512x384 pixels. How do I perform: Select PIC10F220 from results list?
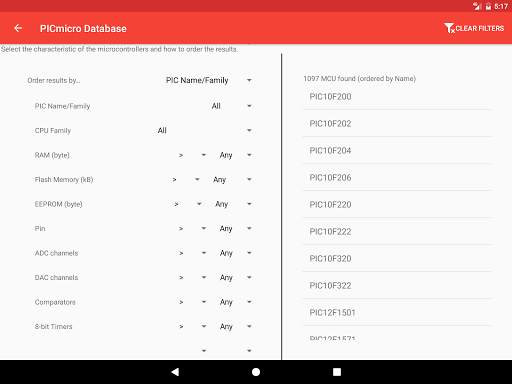pyautogui.click(x=397, y=205)
